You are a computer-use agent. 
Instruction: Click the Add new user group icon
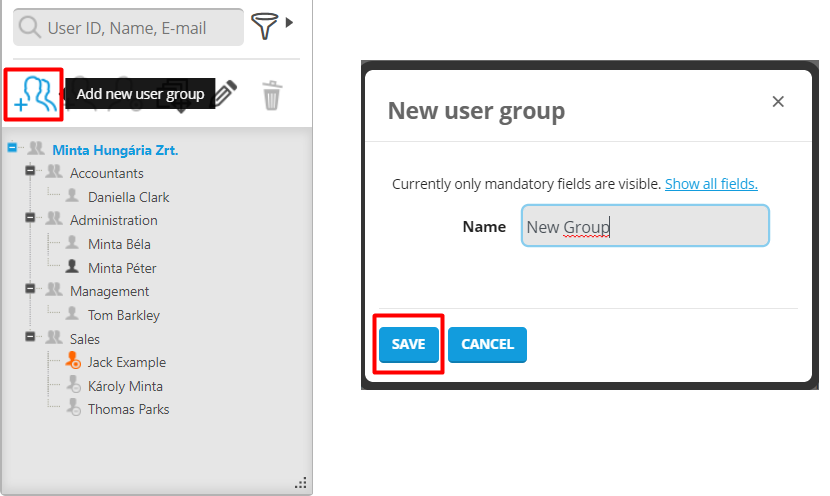(33, 94)
